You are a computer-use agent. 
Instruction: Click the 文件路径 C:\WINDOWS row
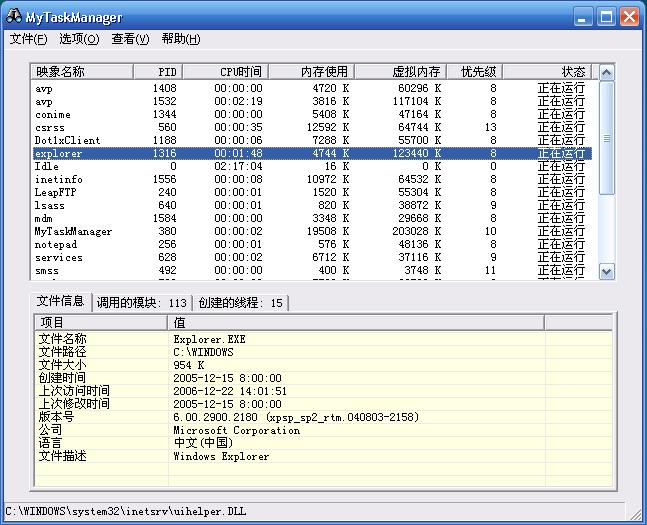324,352
